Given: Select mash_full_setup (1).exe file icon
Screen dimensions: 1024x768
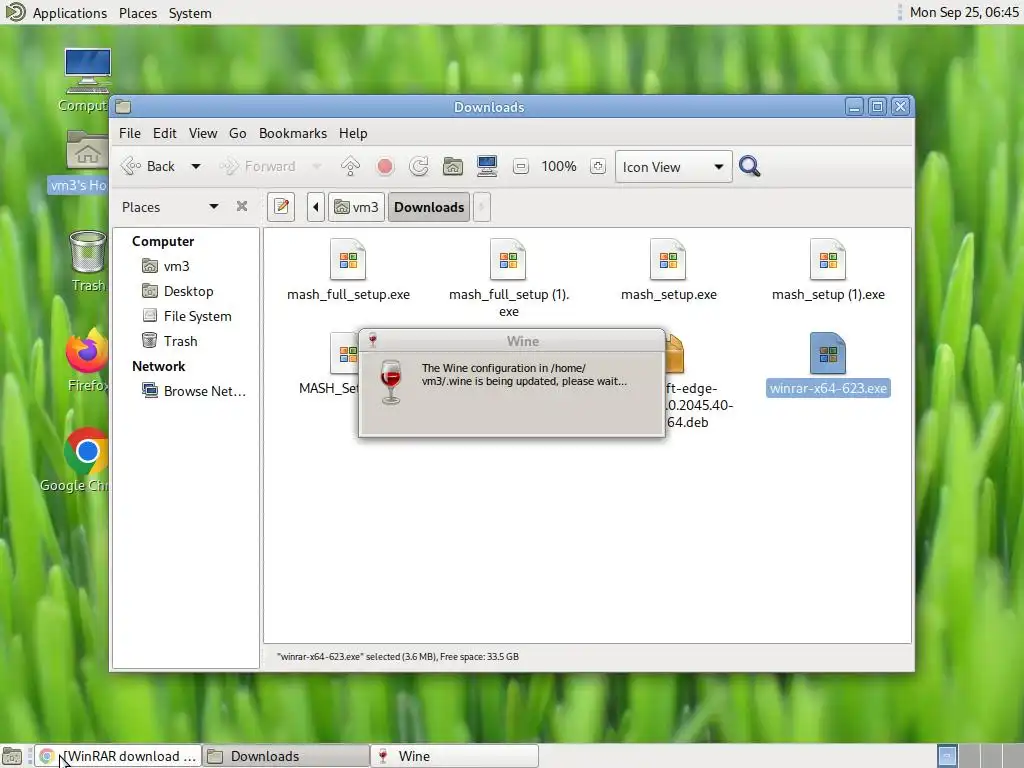Looking at the screenshot, I should click(508, 260).
